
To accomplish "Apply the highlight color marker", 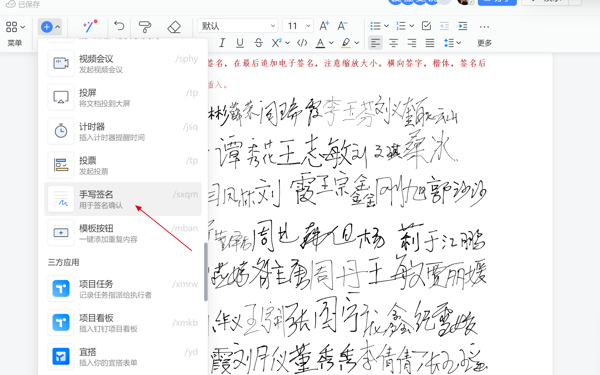I will click(346, 43).
